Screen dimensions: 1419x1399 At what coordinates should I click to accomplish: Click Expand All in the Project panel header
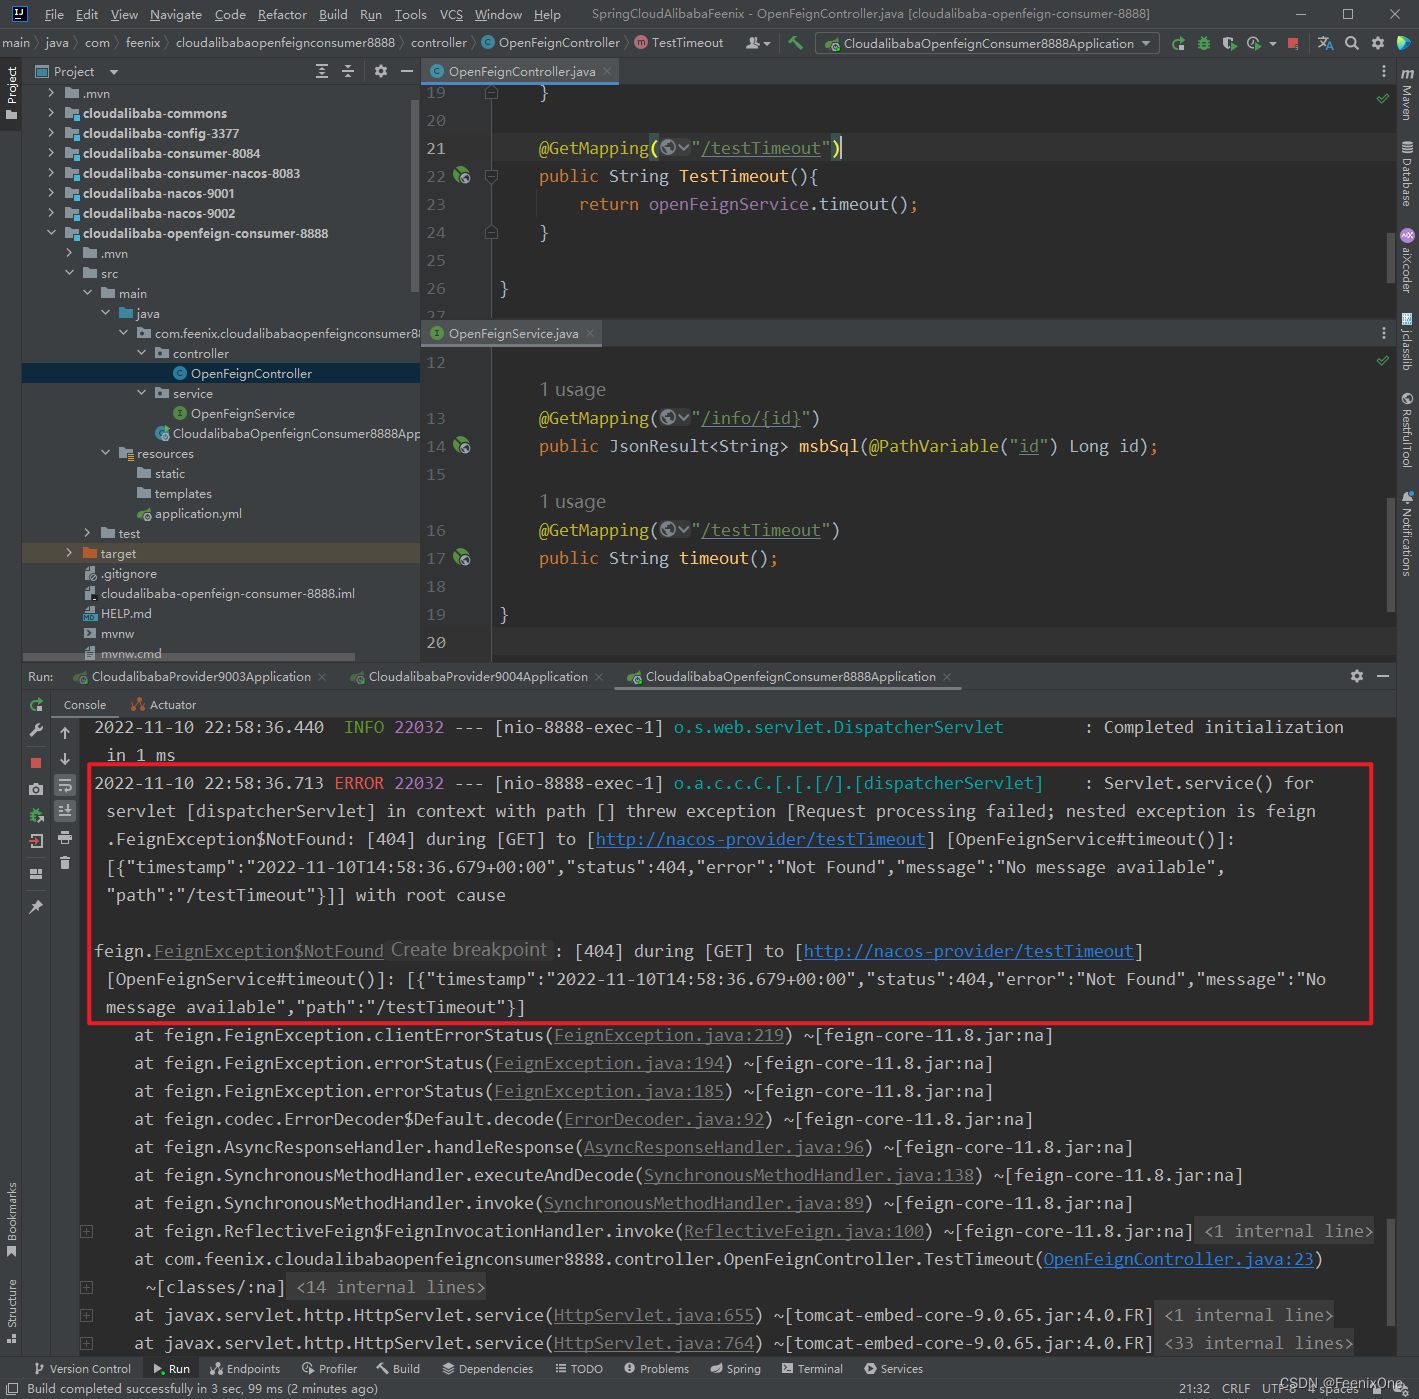[x=322, y=71]
